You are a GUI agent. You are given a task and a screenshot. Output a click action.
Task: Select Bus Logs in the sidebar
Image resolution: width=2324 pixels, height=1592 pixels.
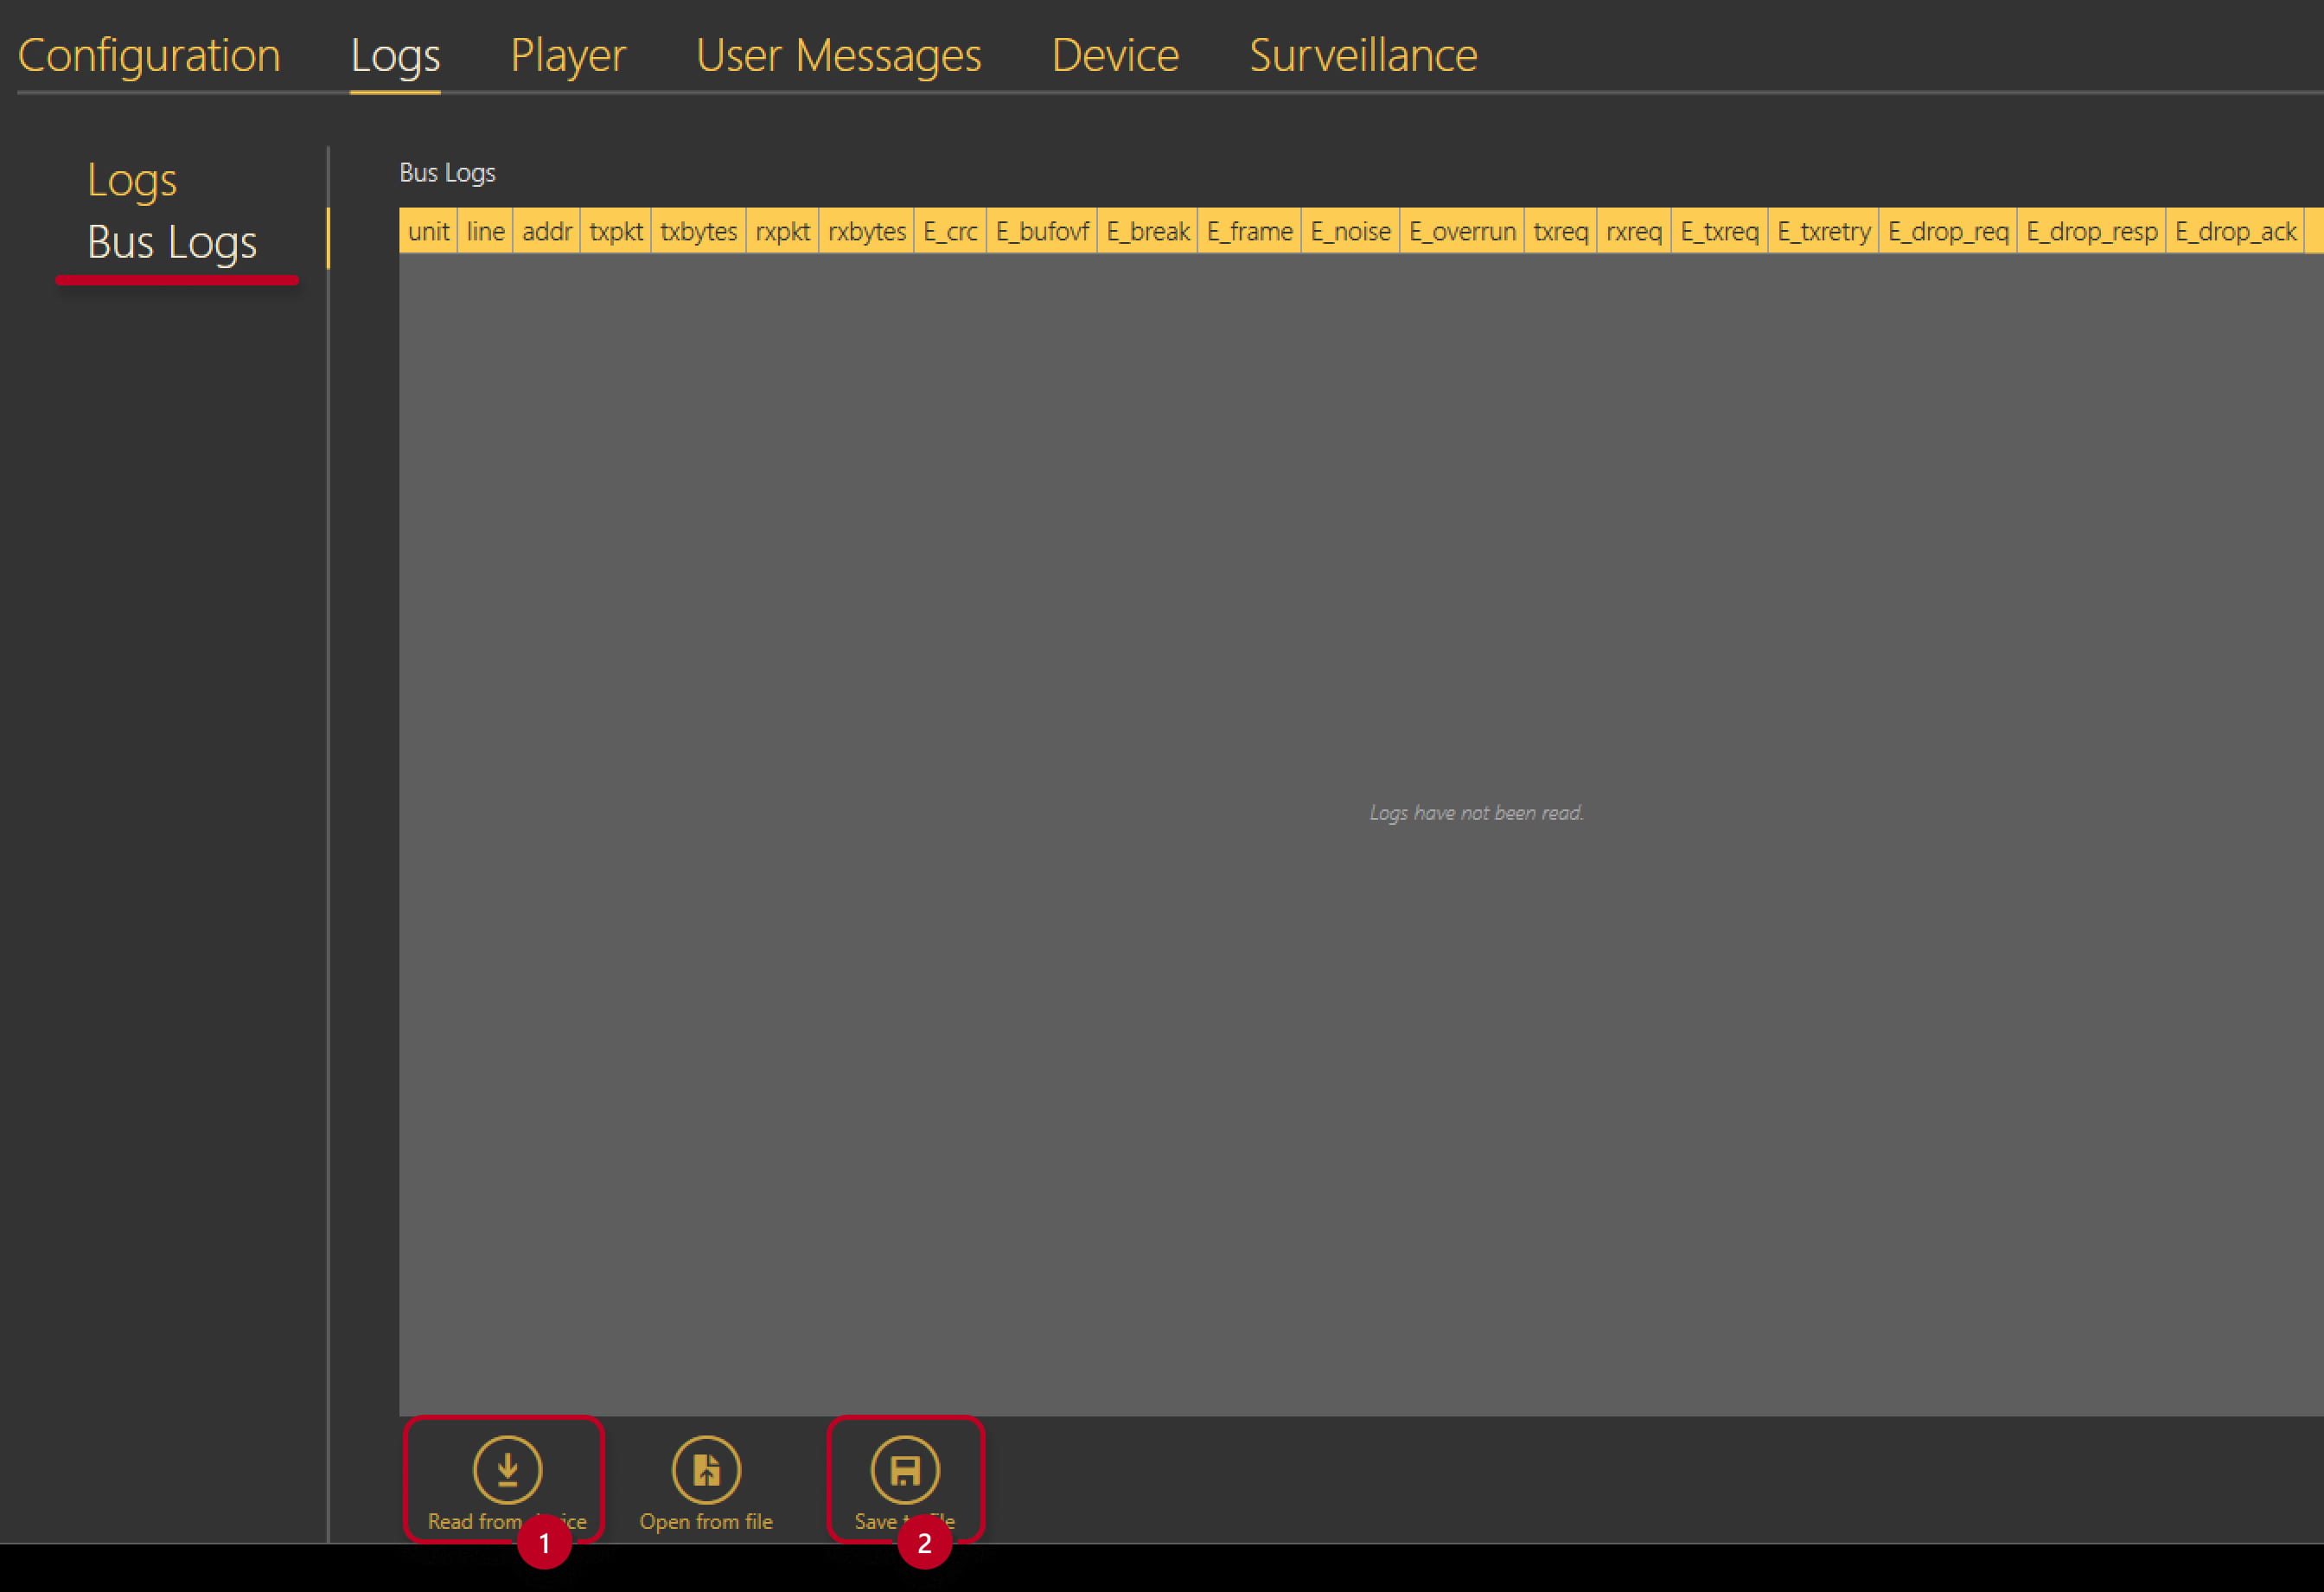coord(172,242)
